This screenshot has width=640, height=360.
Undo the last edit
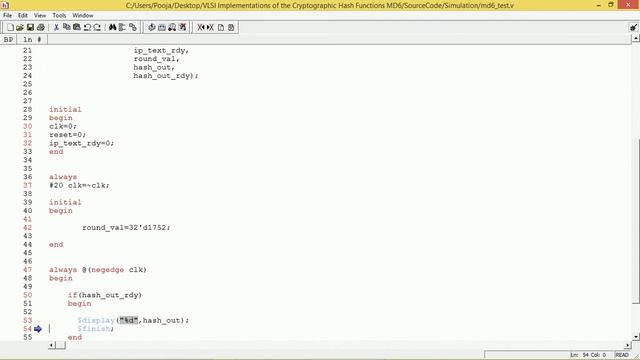tap(87, 27)
